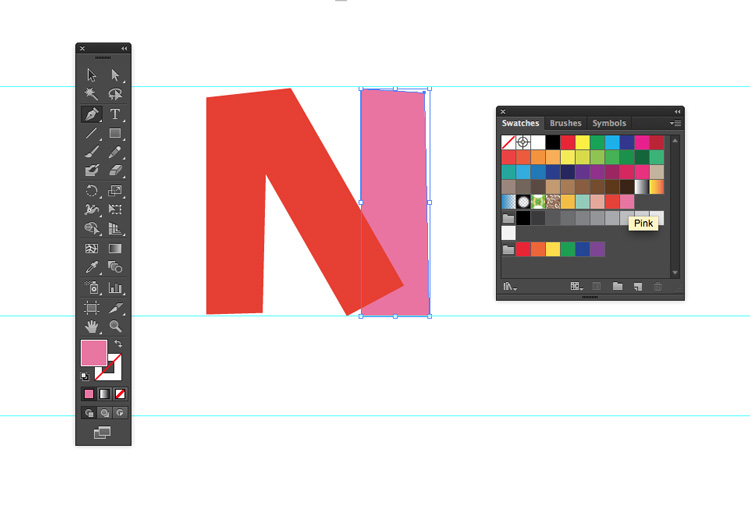
Task: Pick the Shape Builder tool
Action: point(91,229)
